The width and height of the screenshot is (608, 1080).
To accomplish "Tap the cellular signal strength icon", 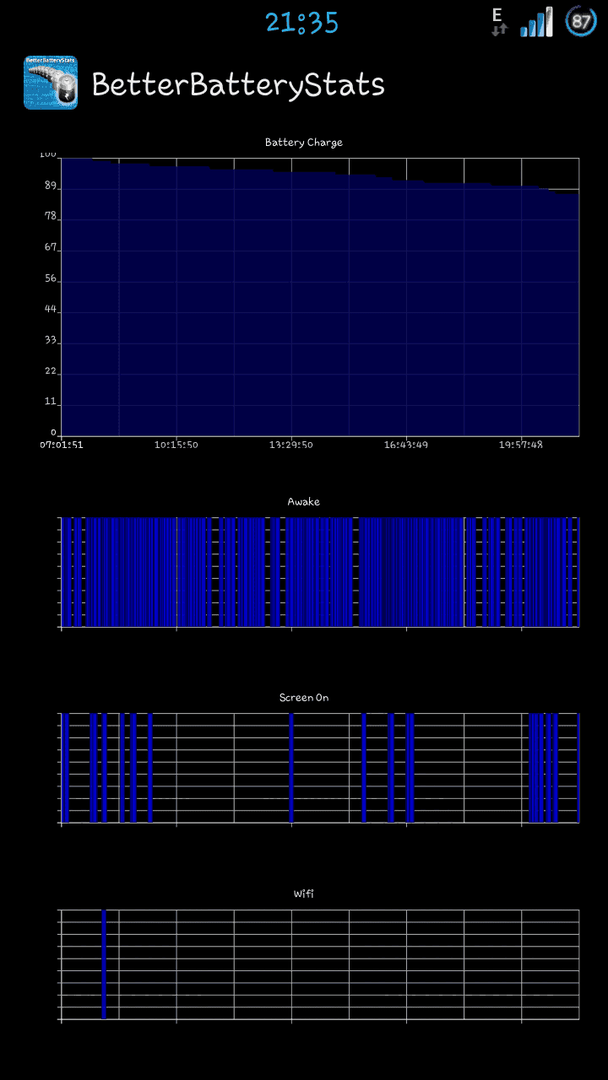I will point(536,21).
